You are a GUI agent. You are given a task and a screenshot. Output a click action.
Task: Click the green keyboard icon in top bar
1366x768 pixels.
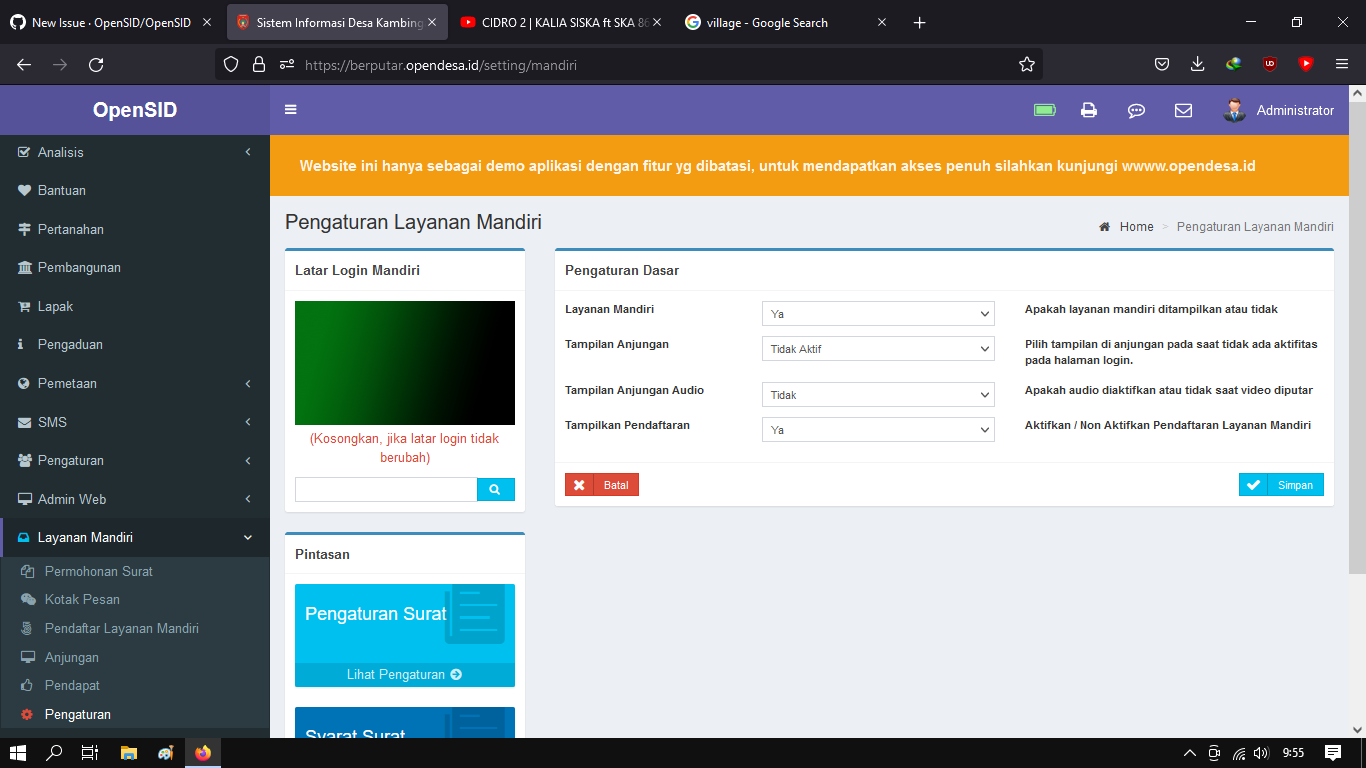click(x=1044, y=110)
